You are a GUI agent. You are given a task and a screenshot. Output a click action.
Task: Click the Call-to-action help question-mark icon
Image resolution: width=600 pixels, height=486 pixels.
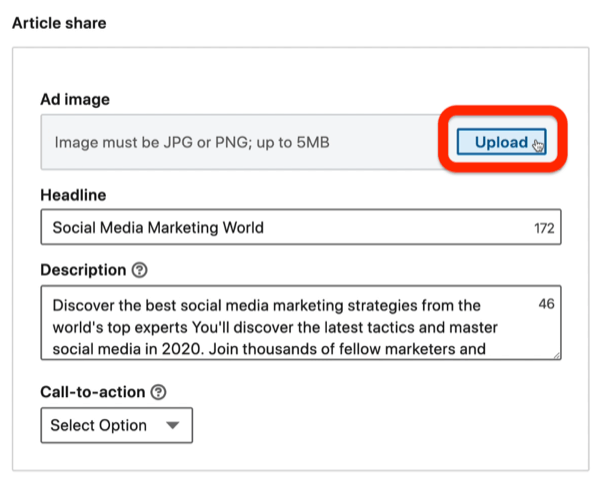coord(158,392)
